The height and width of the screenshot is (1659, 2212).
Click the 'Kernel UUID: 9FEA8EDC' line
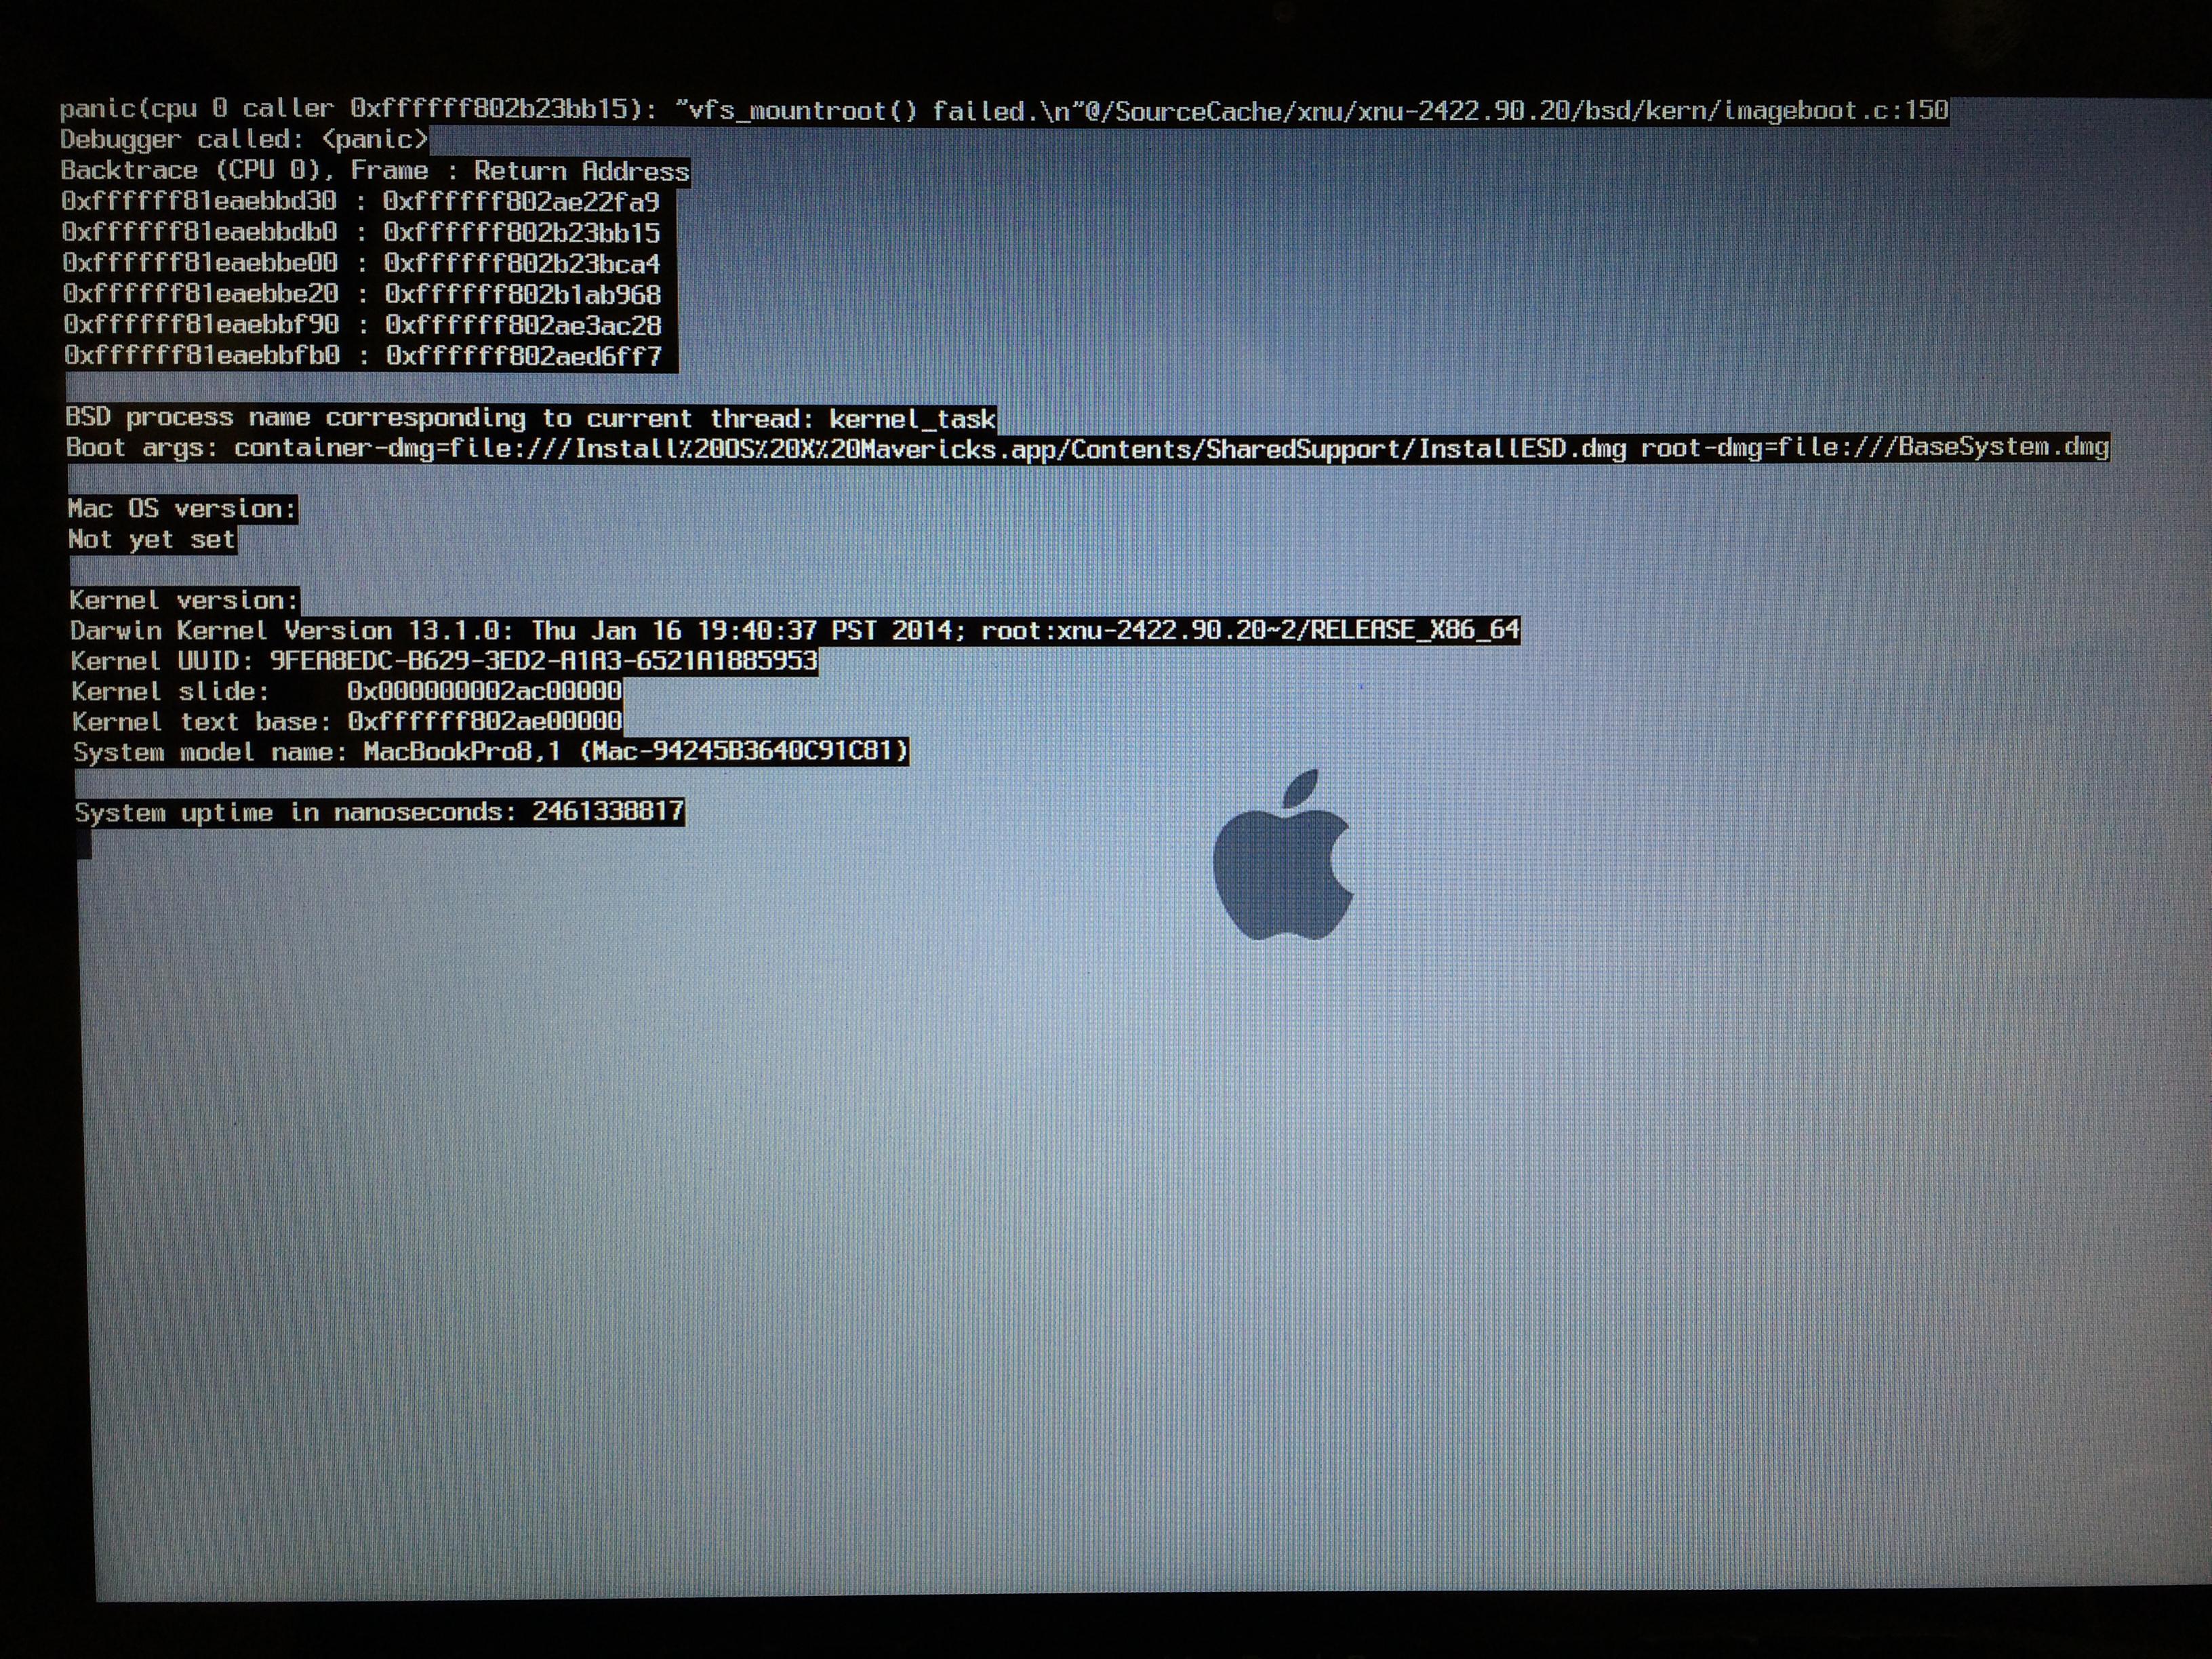coord(444,661)
